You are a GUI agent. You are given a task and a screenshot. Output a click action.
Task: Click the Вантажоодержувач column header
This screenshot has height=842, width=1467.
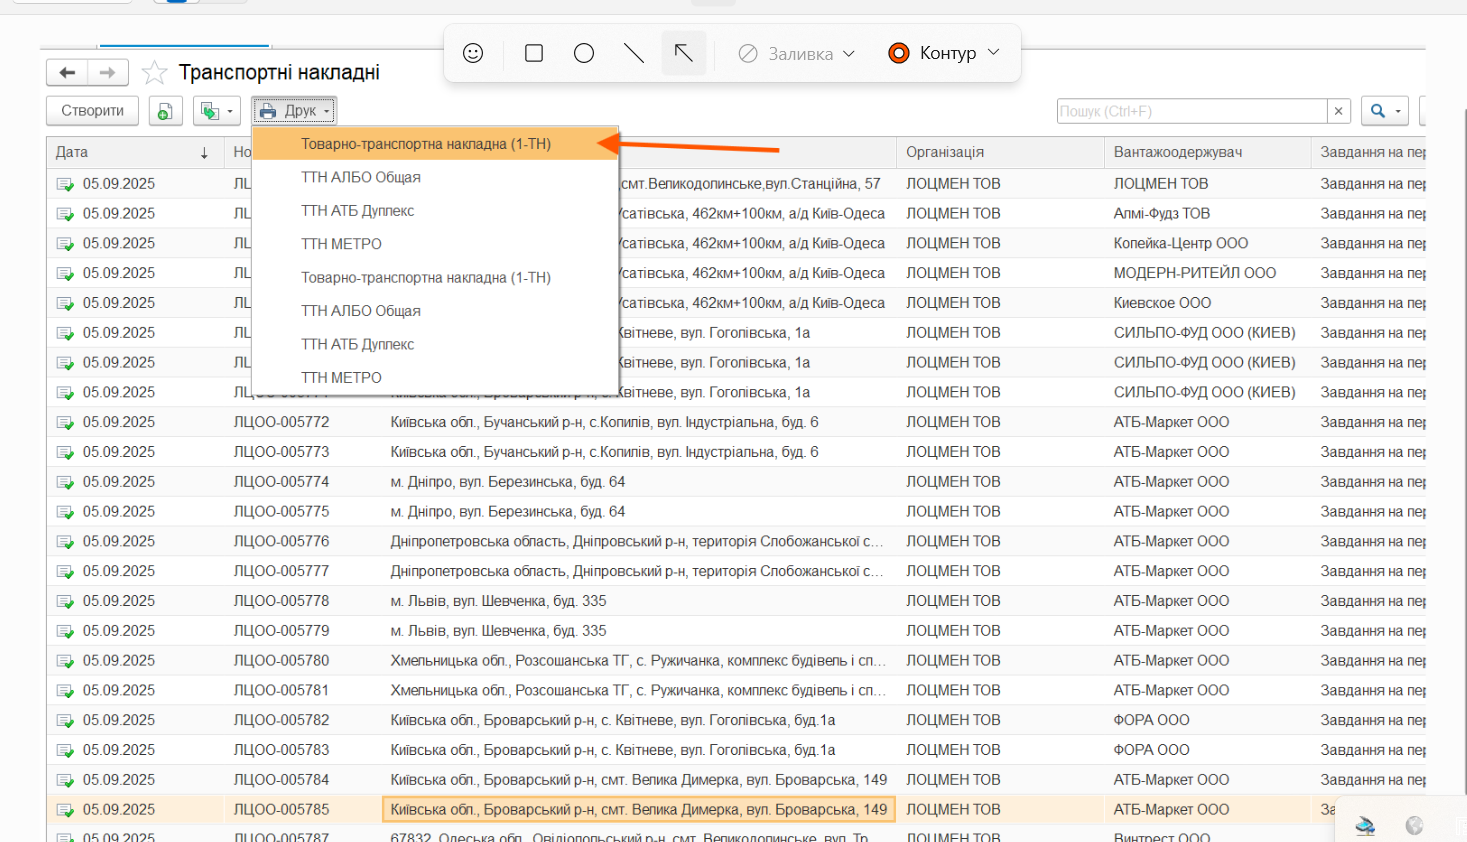1207,152
